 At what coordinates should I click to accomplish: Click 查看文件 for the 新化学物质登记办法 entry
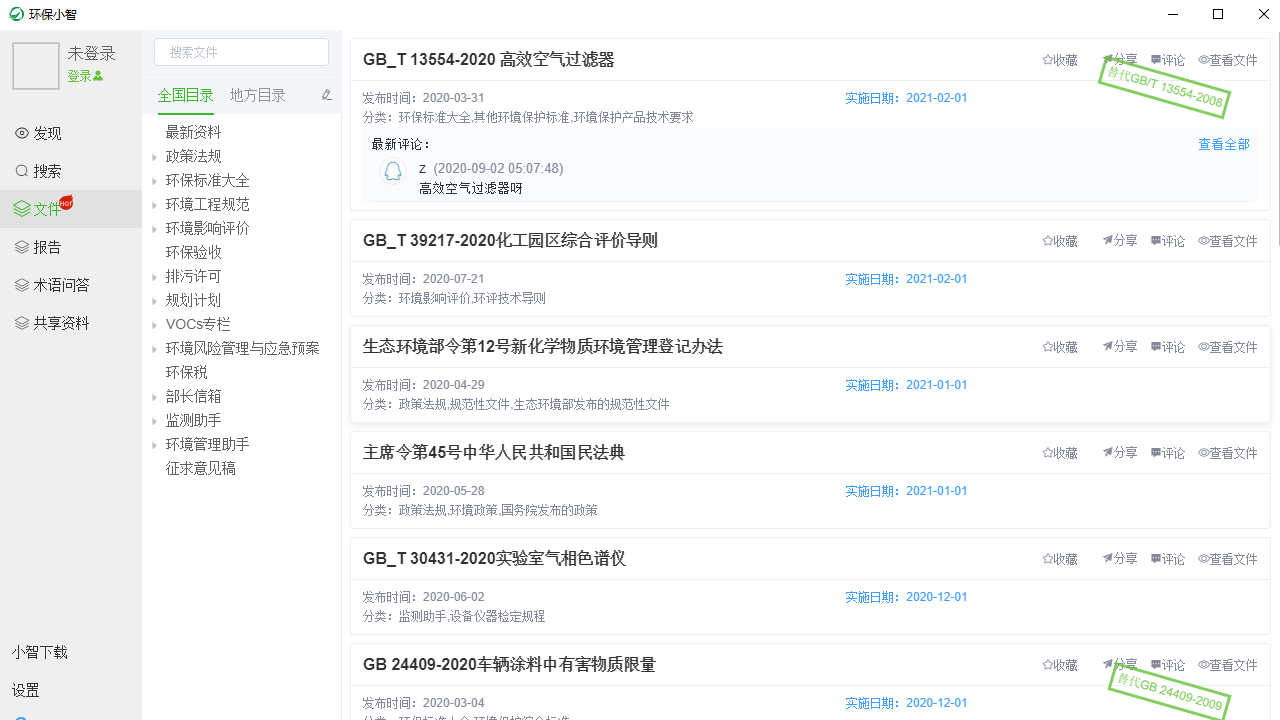point(1227,346)
